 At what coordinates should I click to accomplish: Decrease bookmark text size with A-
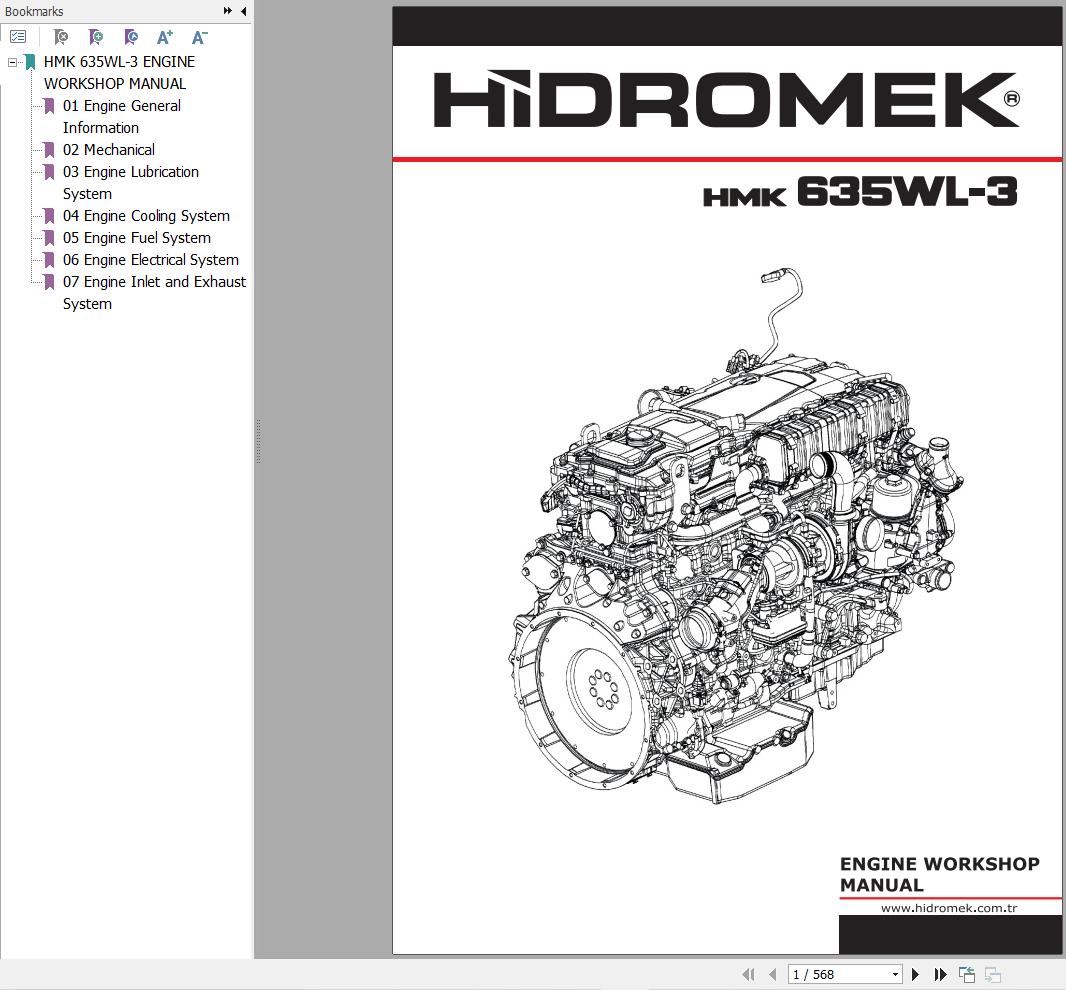coord(199,37)
